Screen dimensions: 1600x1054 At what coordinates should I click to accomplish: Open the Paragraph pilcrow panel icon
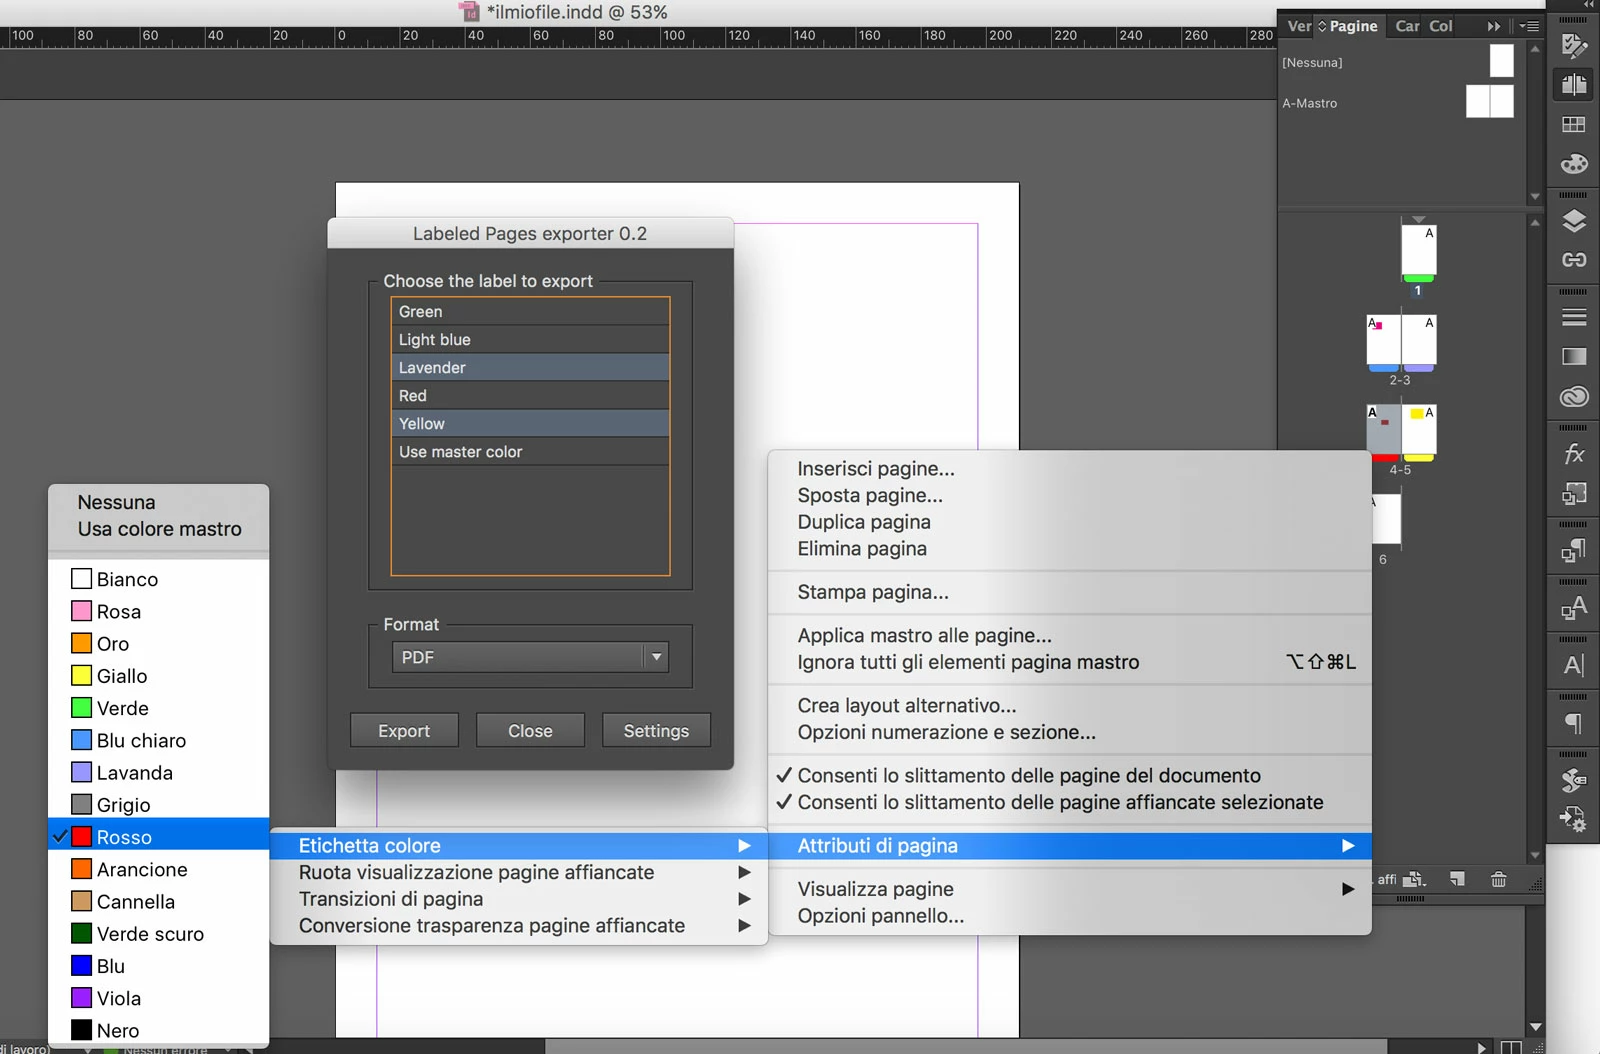tap(1574, 723)
